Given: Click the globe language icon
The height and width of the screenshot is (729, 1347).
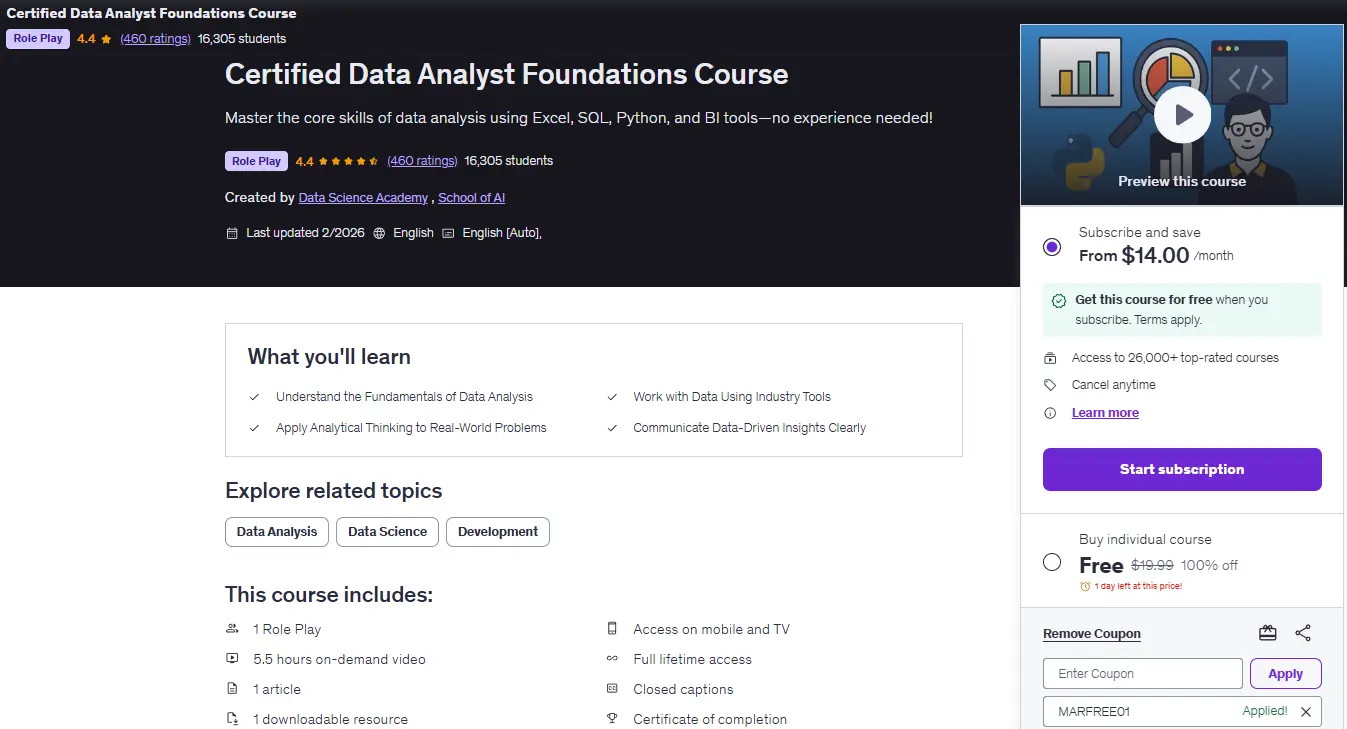Looking at the screenshot, I should (x=379, y=233).
